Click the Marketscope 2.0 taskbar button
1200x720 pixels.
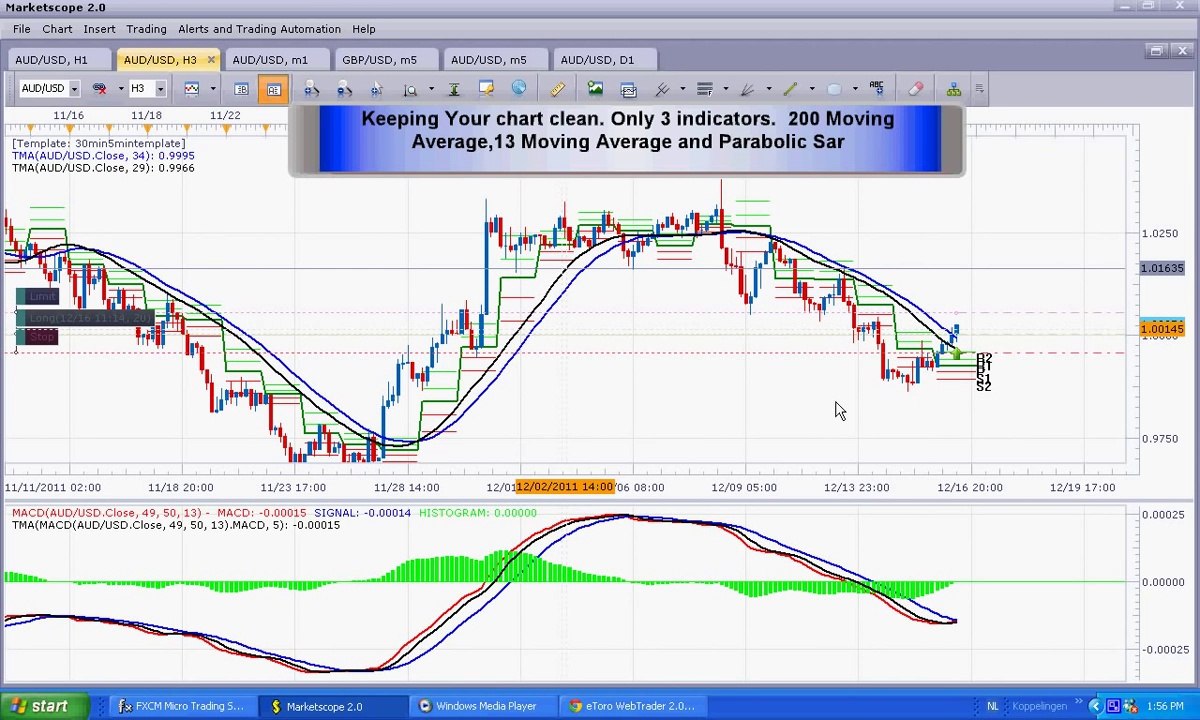tap(331, 706)
